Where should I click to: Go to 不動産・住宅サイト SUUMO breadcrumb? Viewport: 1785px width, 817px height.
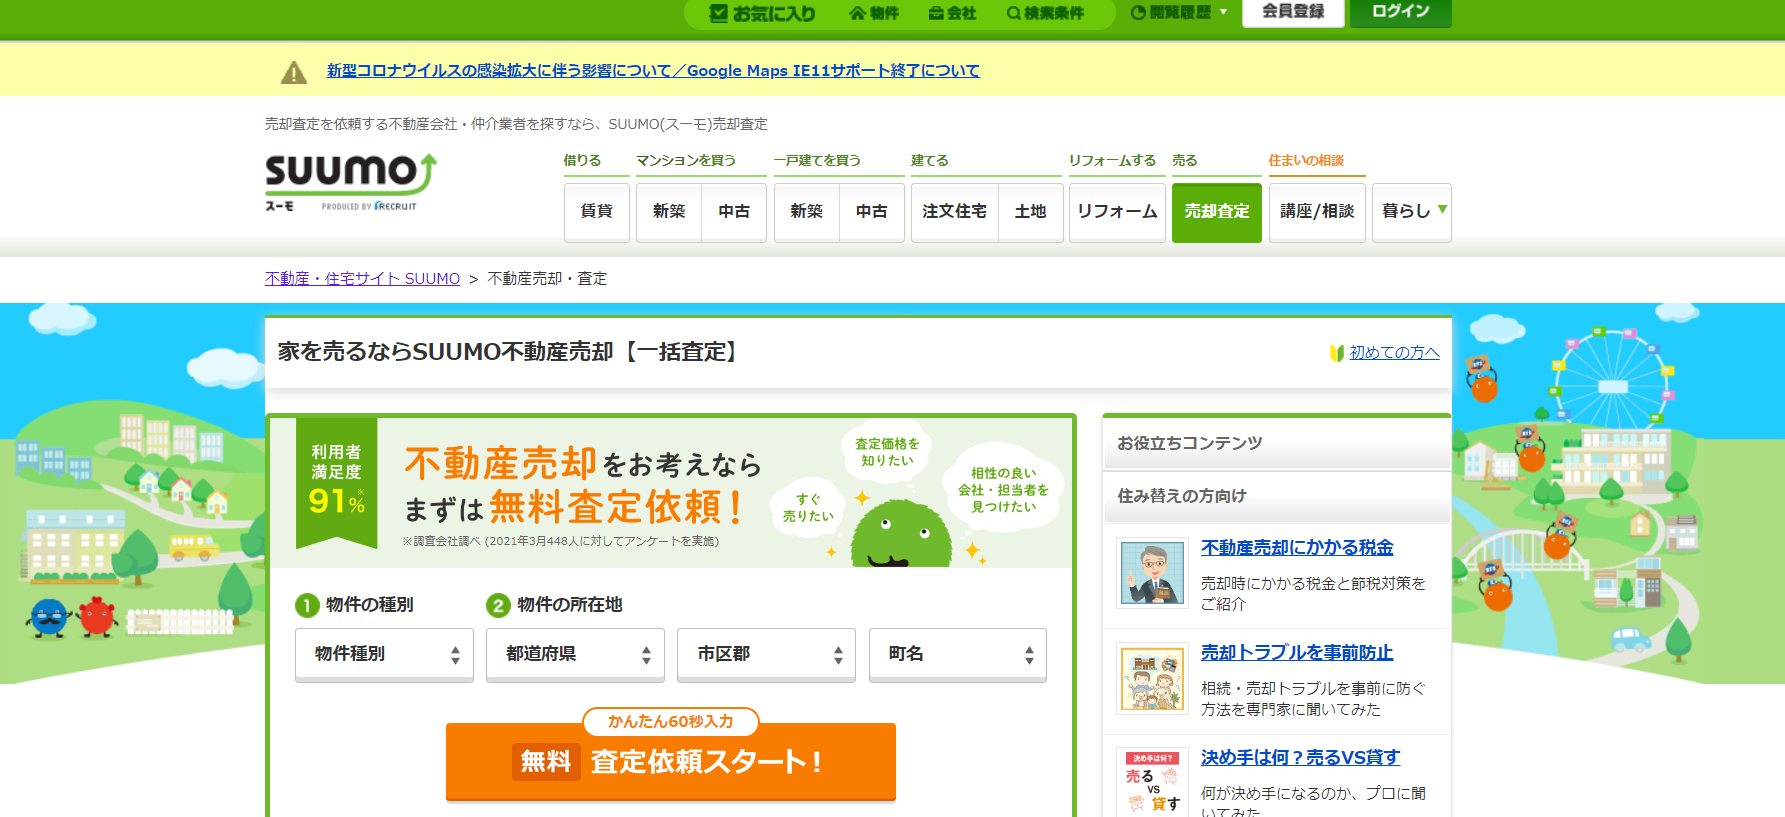[362, 279]
